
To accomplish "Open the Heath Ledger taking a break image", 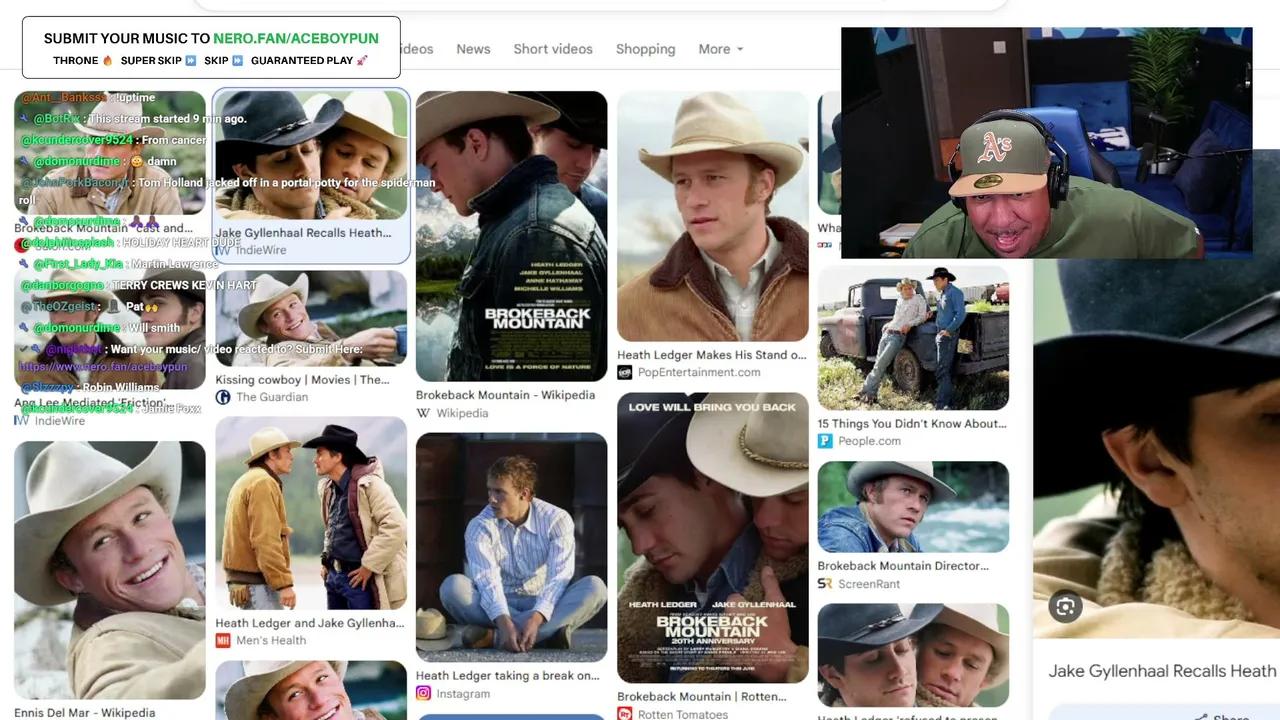I will pos(511,547).
